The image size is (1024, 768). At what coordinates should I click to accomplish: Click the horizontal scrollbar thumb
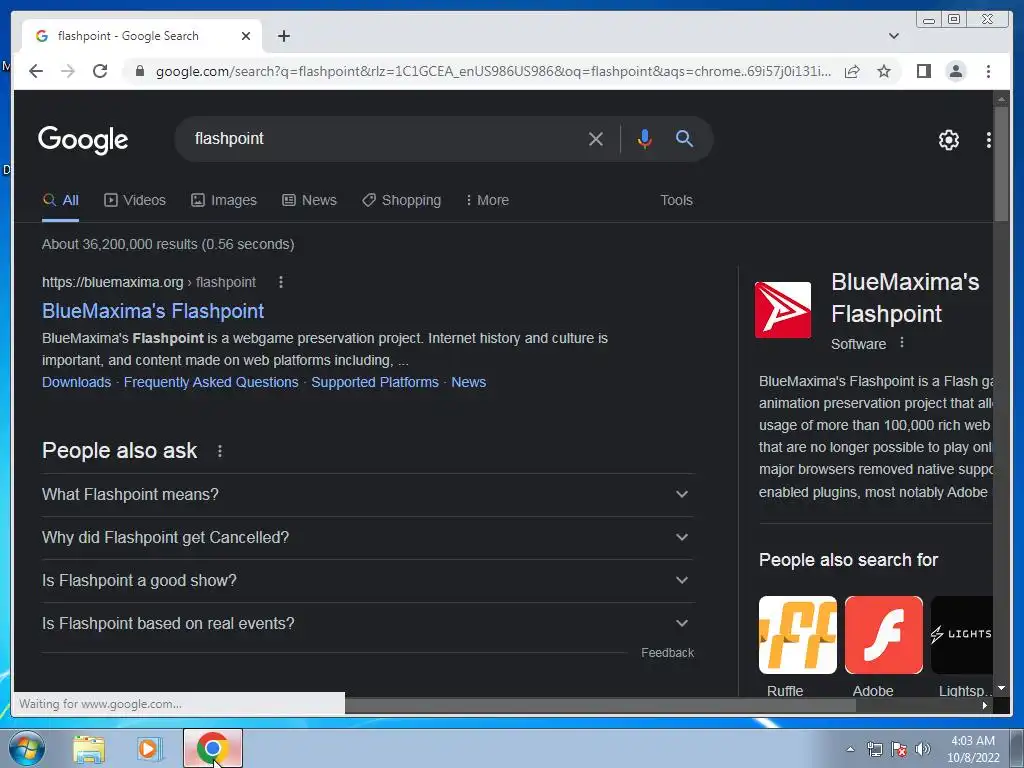[x=600, y=705]
